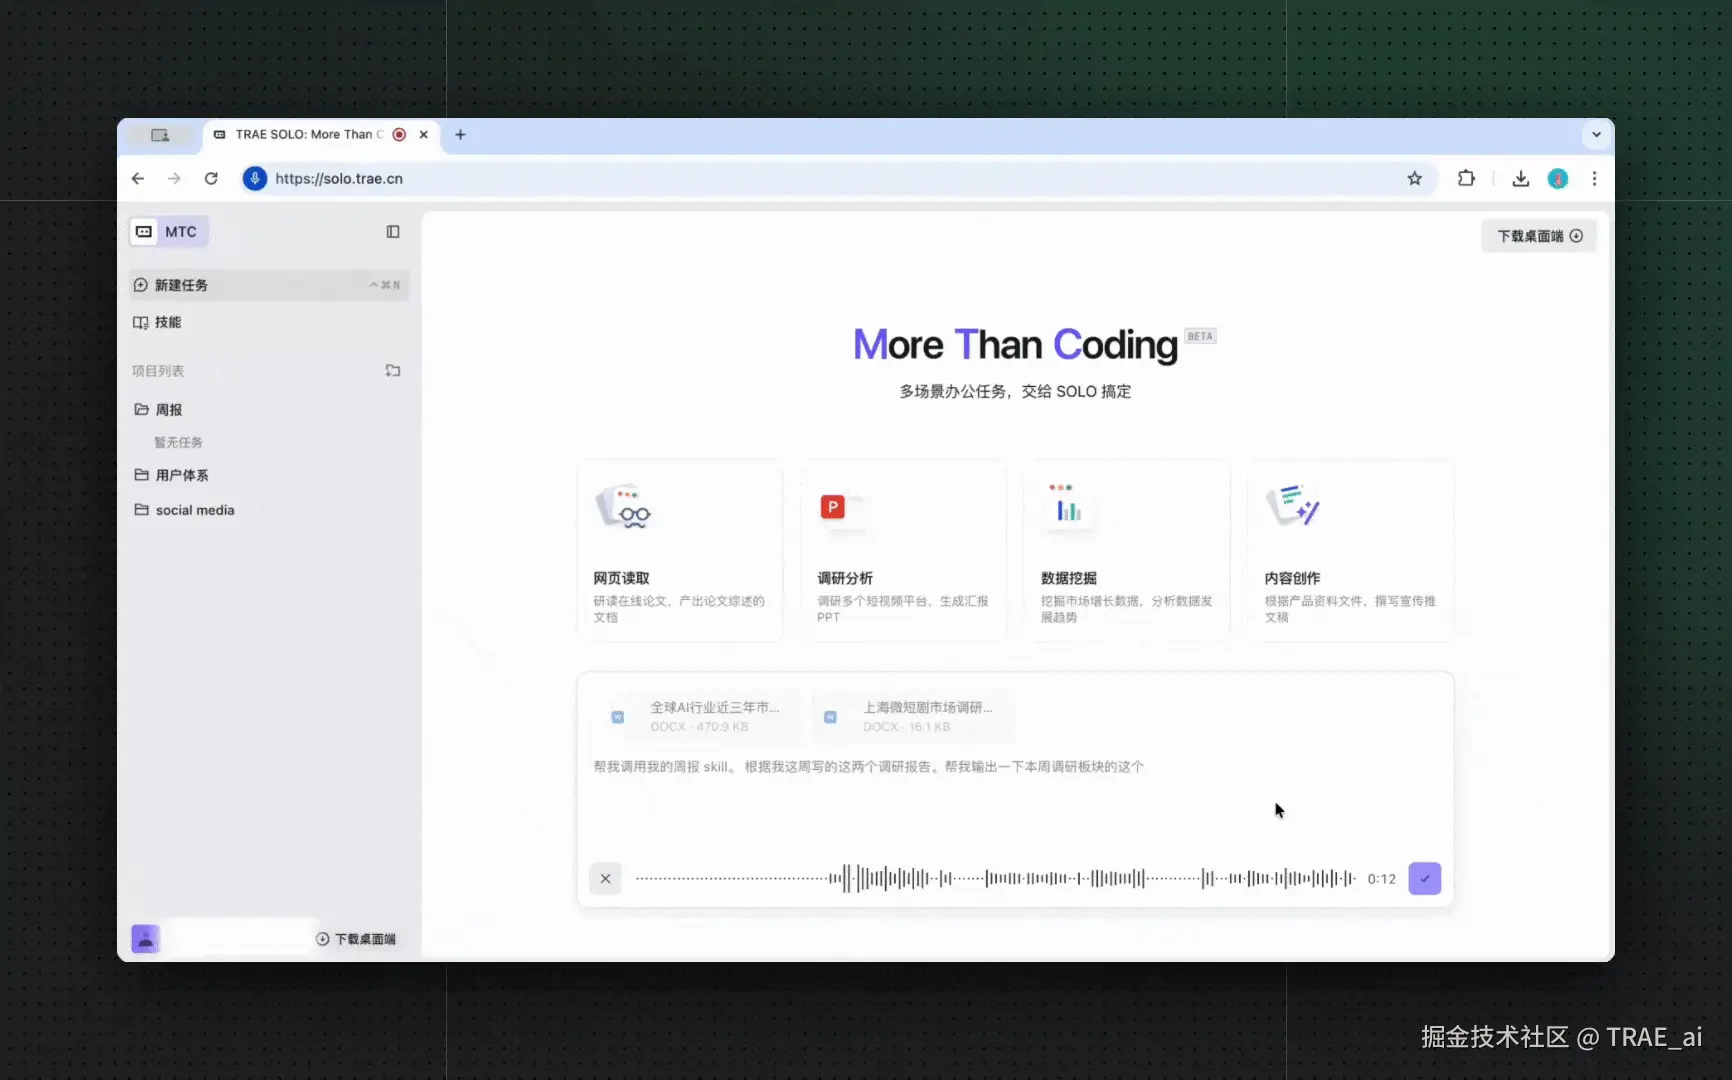Confirm the voice recording with checkmark

(1424, 879)
